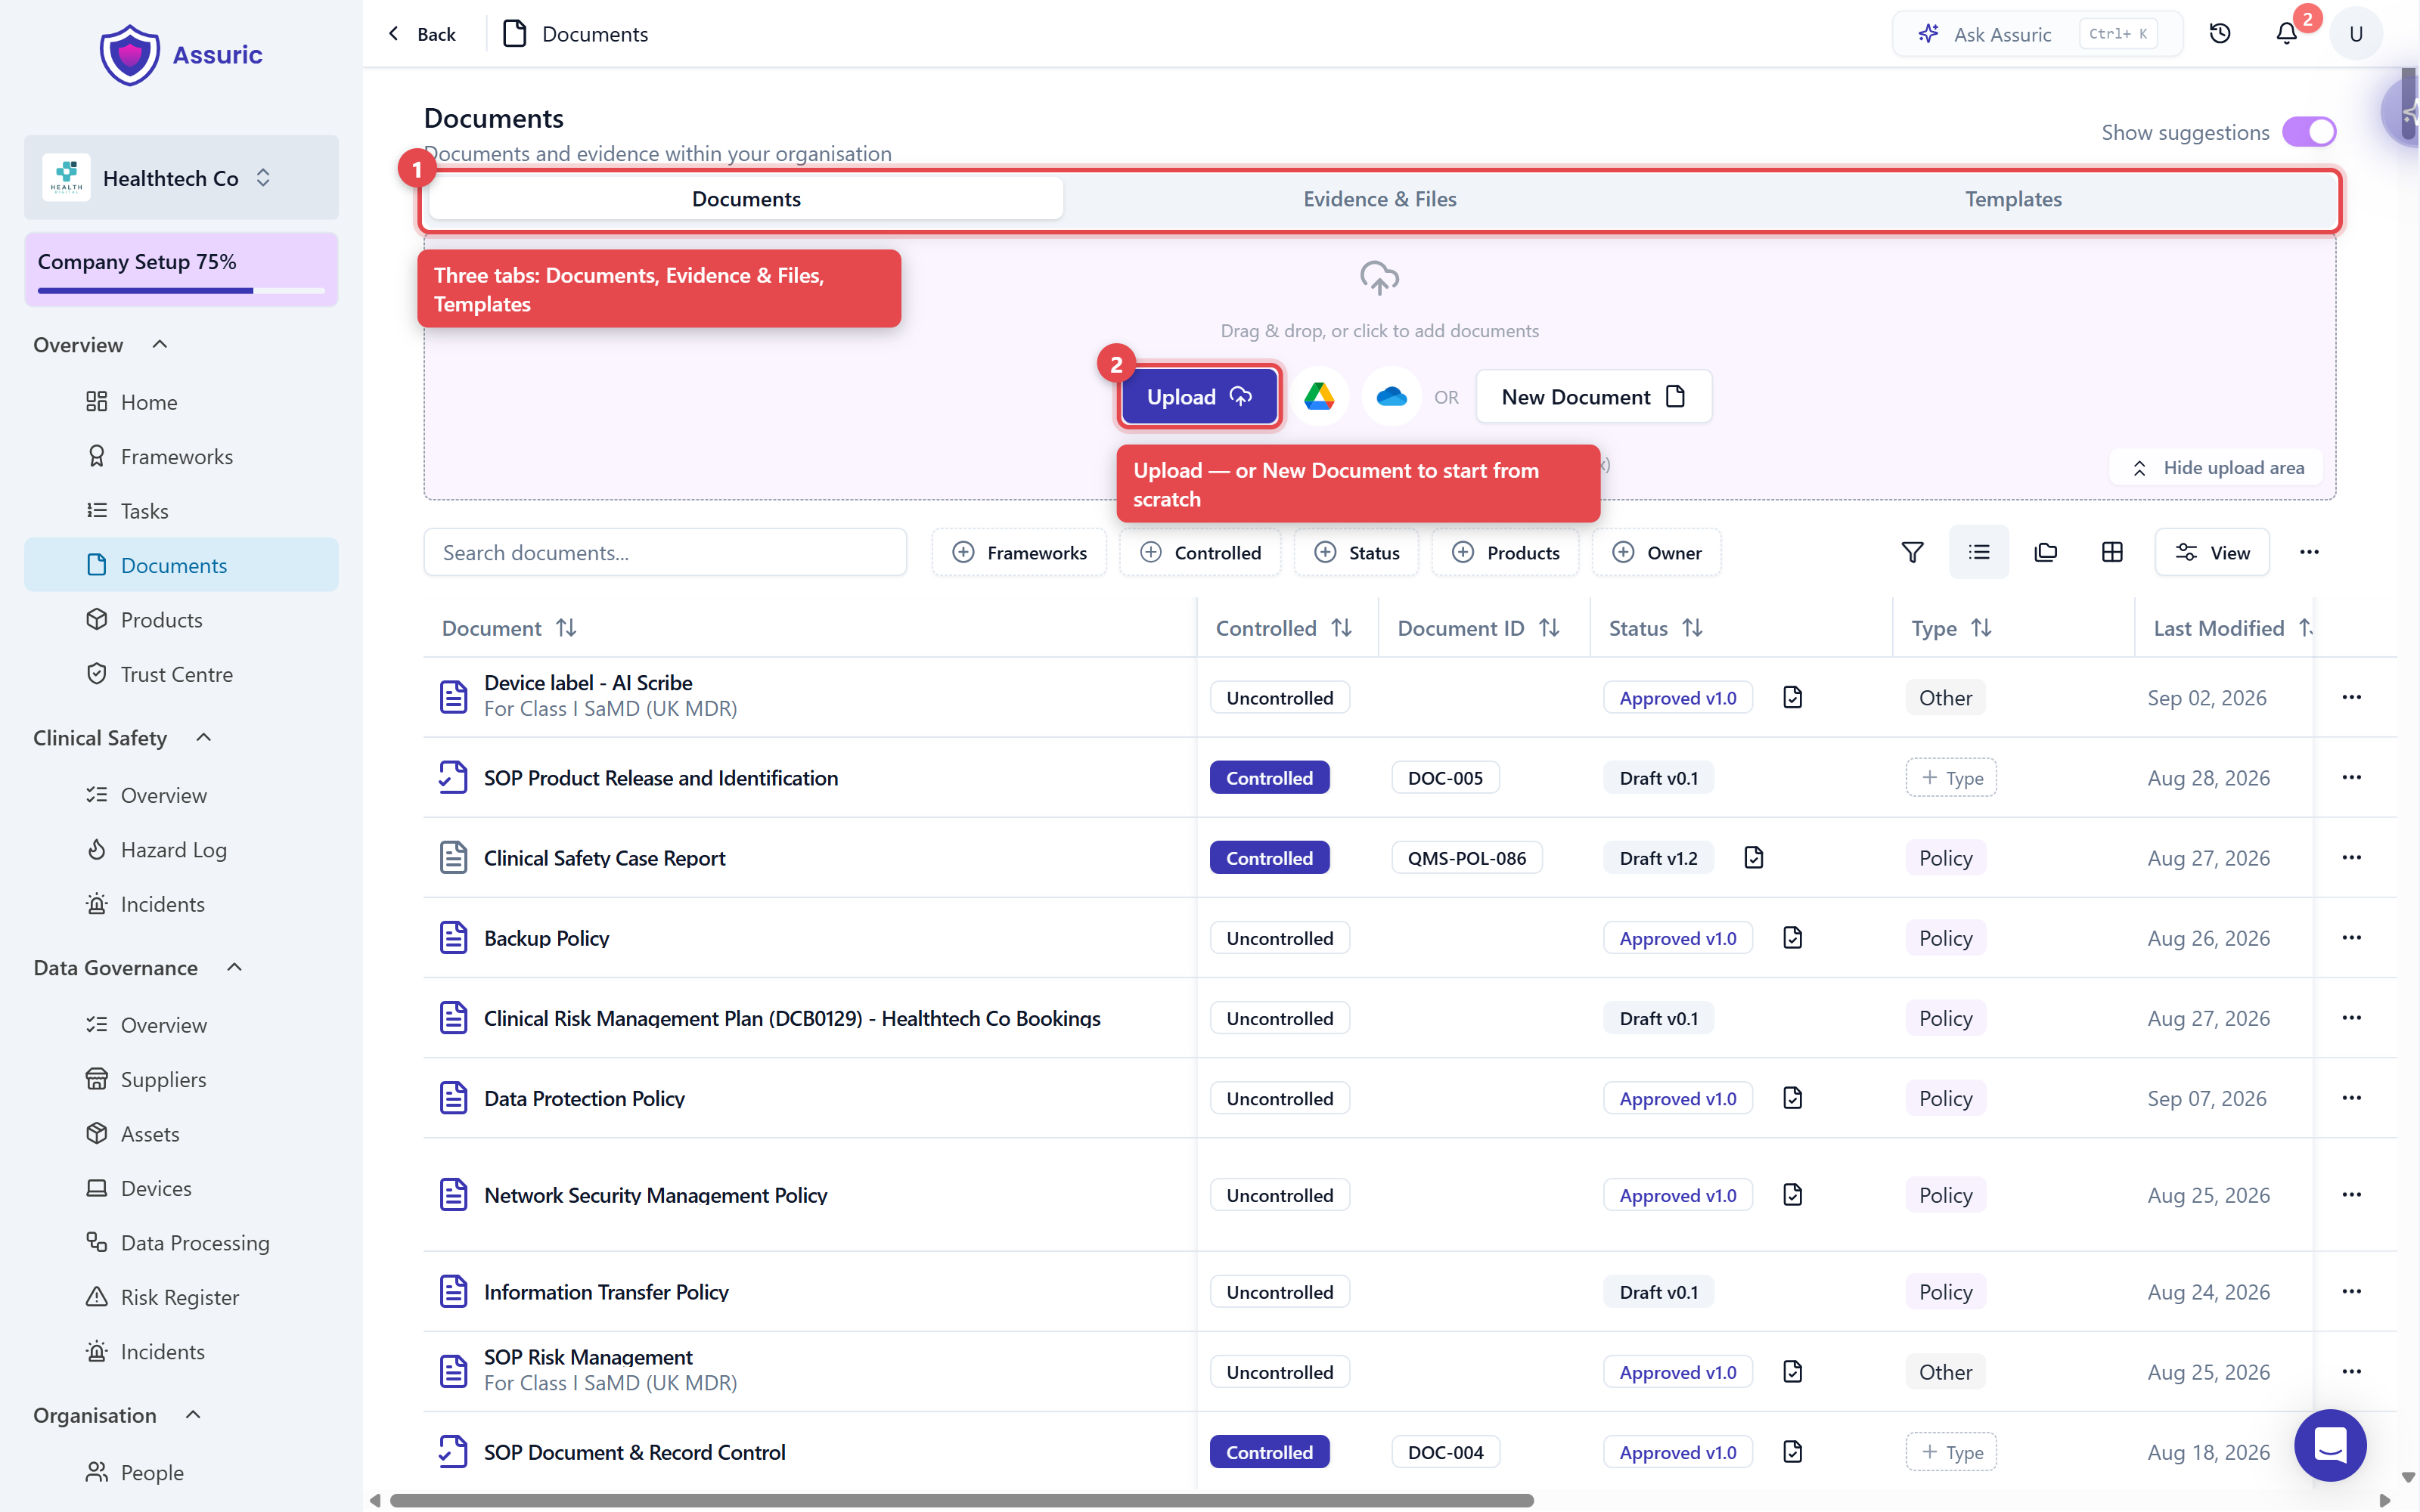Screen dimensions: 2420x1512
Task: Open Ask Assuric
Action: coord(2037,34)
